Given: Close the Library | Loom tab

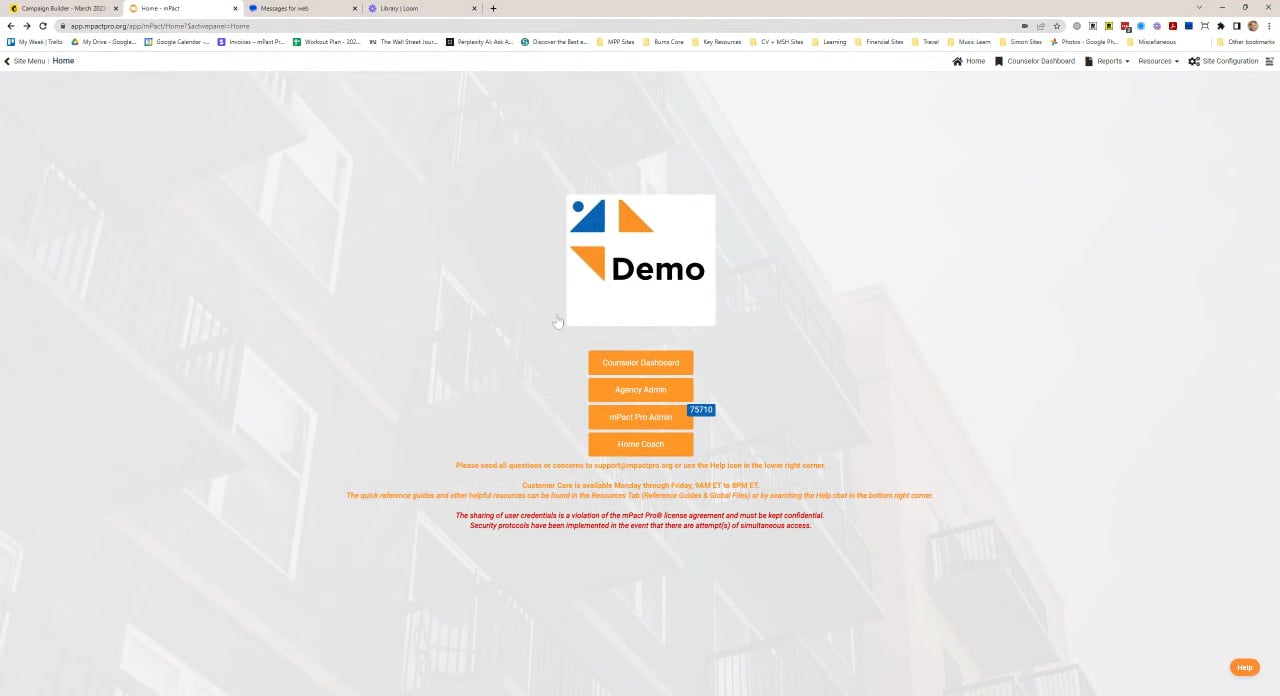Looking at the screenshot, I should 475,8.
